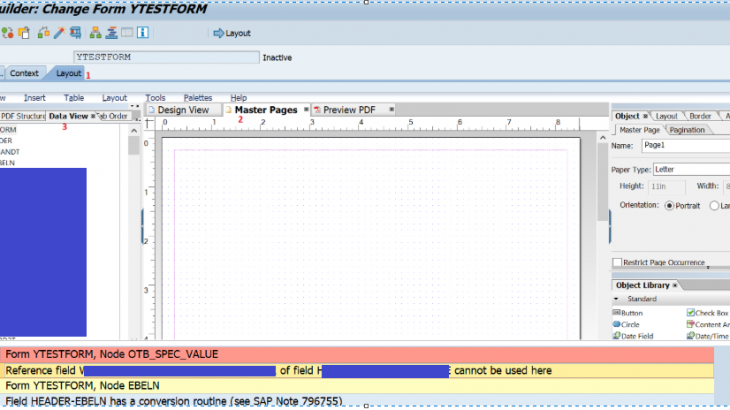The image size is (730, 410).
Task: Click the Preview PDF tab options icon
Action: (x=392, y=109)
